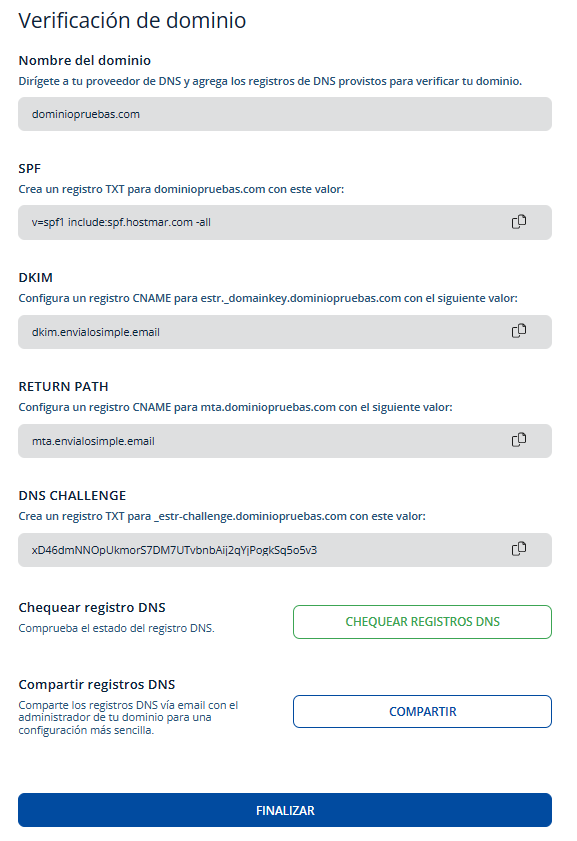Click the Finalizar button
The image size is (577, 841).
pos(285,810)
